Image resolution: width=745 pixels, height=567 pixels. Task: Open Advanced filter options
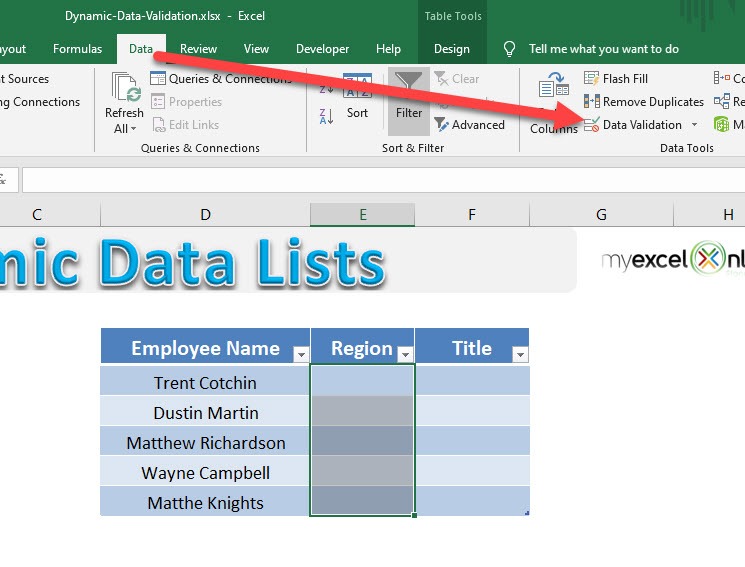pos(468,125)
